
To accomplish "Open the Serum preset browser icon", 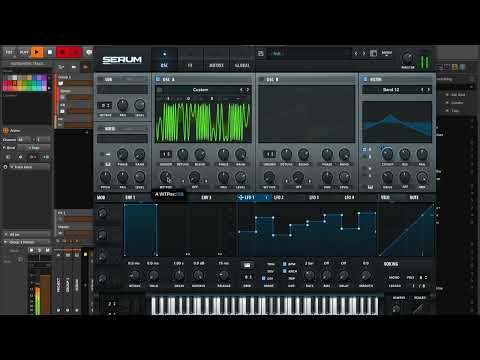I will (x=374, y=53).
